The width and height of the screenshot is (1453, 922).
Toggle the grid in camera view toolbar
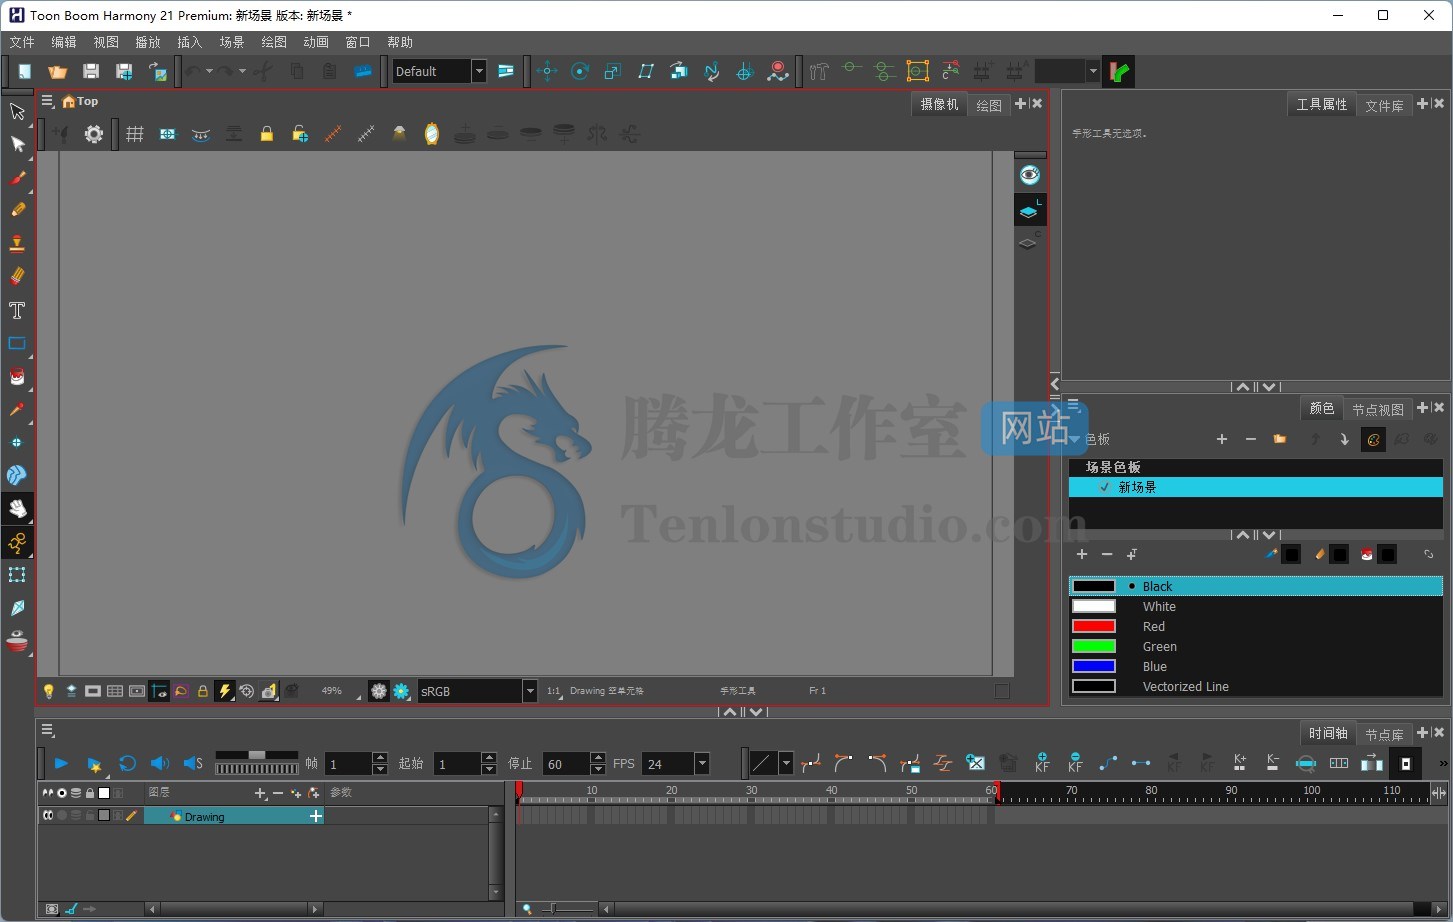(x=135, y=134)
